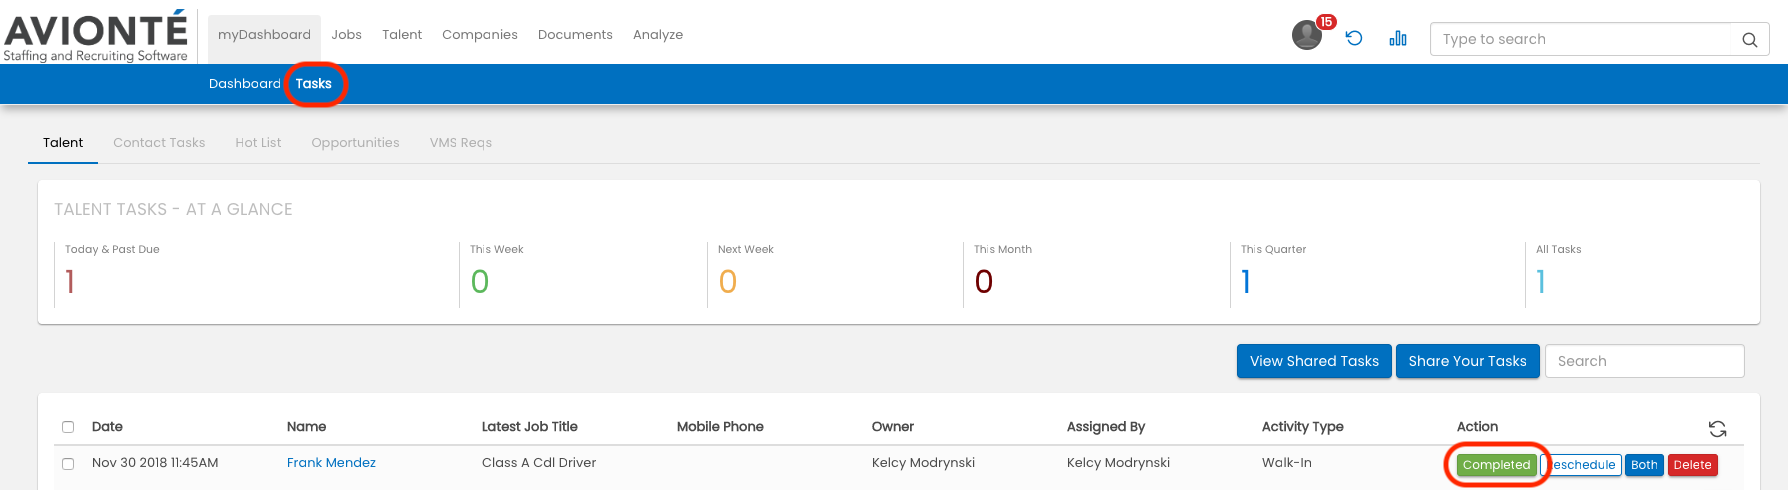The width and height of the screenshot is (1788, 490).
Task: Toggle the select-all checkbox in table header
Action: [x=68, y=427]
